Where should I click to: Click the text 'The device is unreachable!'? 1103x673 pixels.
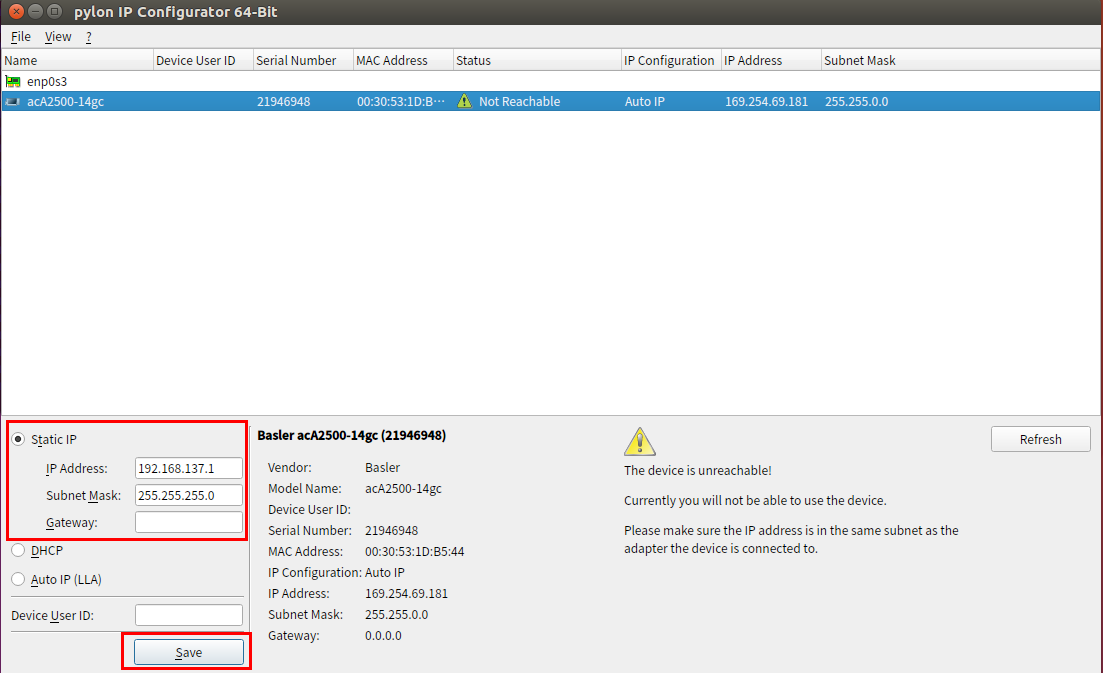coord(698,470)
